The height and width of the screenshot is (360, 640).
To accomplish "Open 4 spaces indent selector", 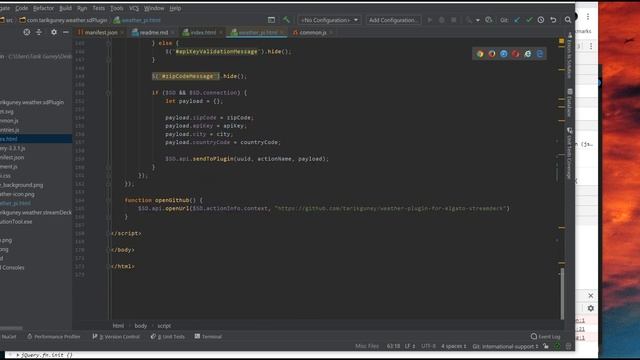I will tap(453, 346).
